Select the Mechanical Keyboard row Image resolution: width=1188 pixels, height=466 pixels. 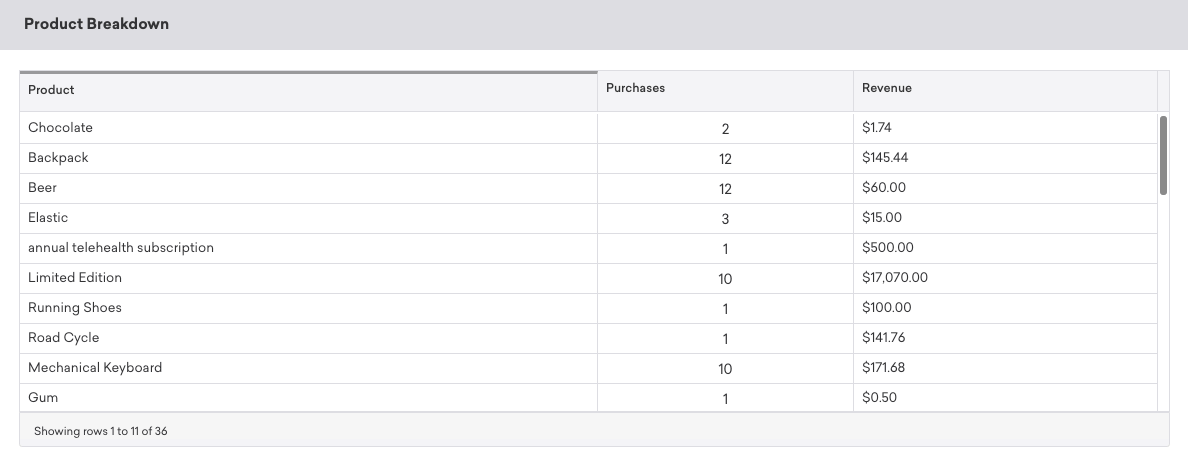click(x=95, y=368)
